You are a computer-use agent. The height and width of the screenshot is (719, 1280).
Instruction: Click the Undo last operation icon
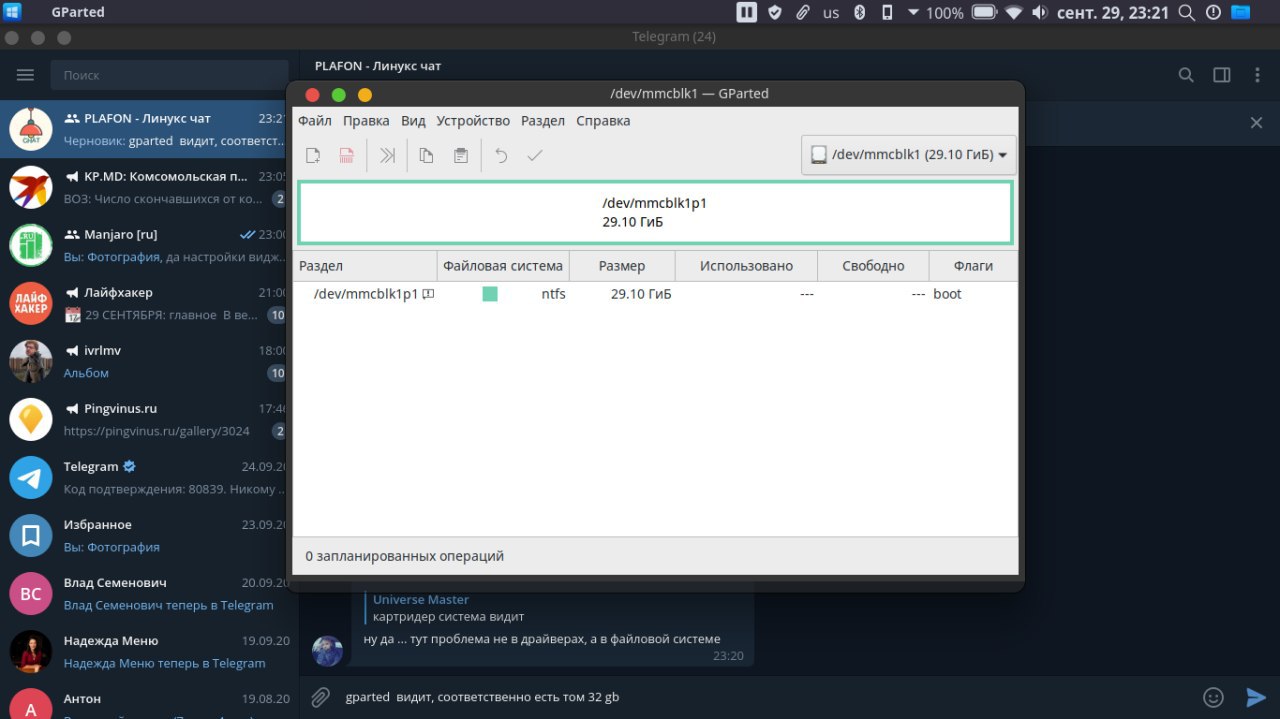pos(501,155)
